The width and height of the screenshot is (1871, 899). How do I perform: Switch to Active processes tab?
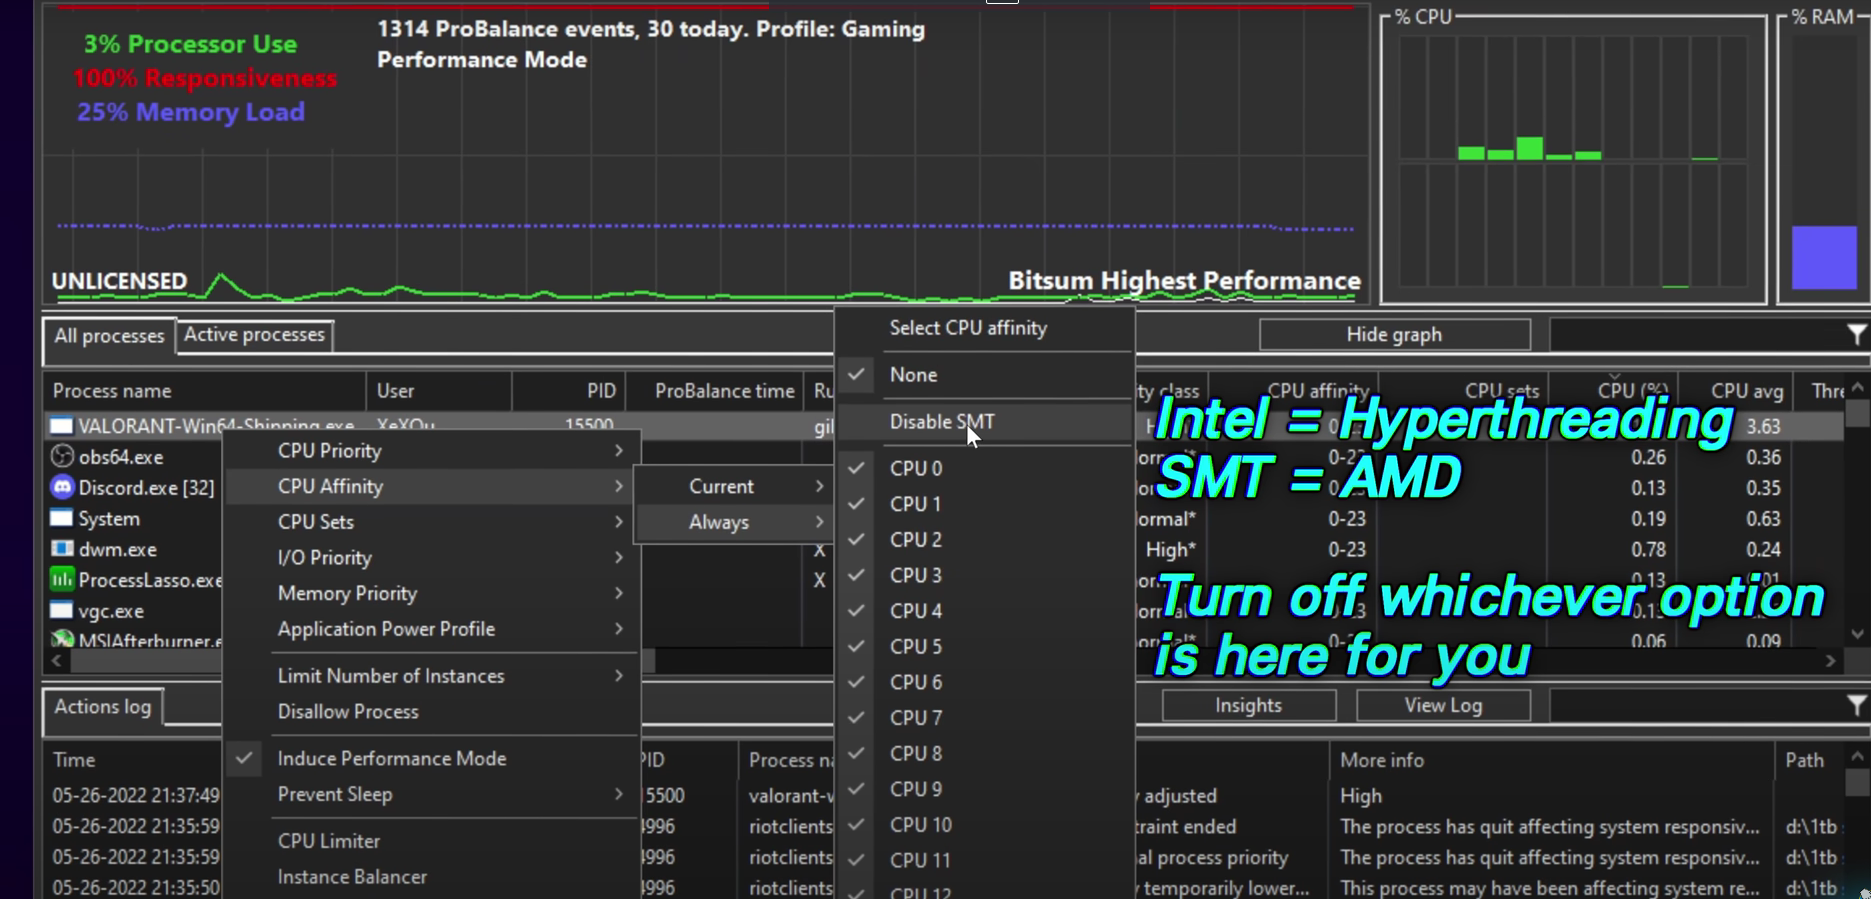pyautogui.click(x=254, y=335)
